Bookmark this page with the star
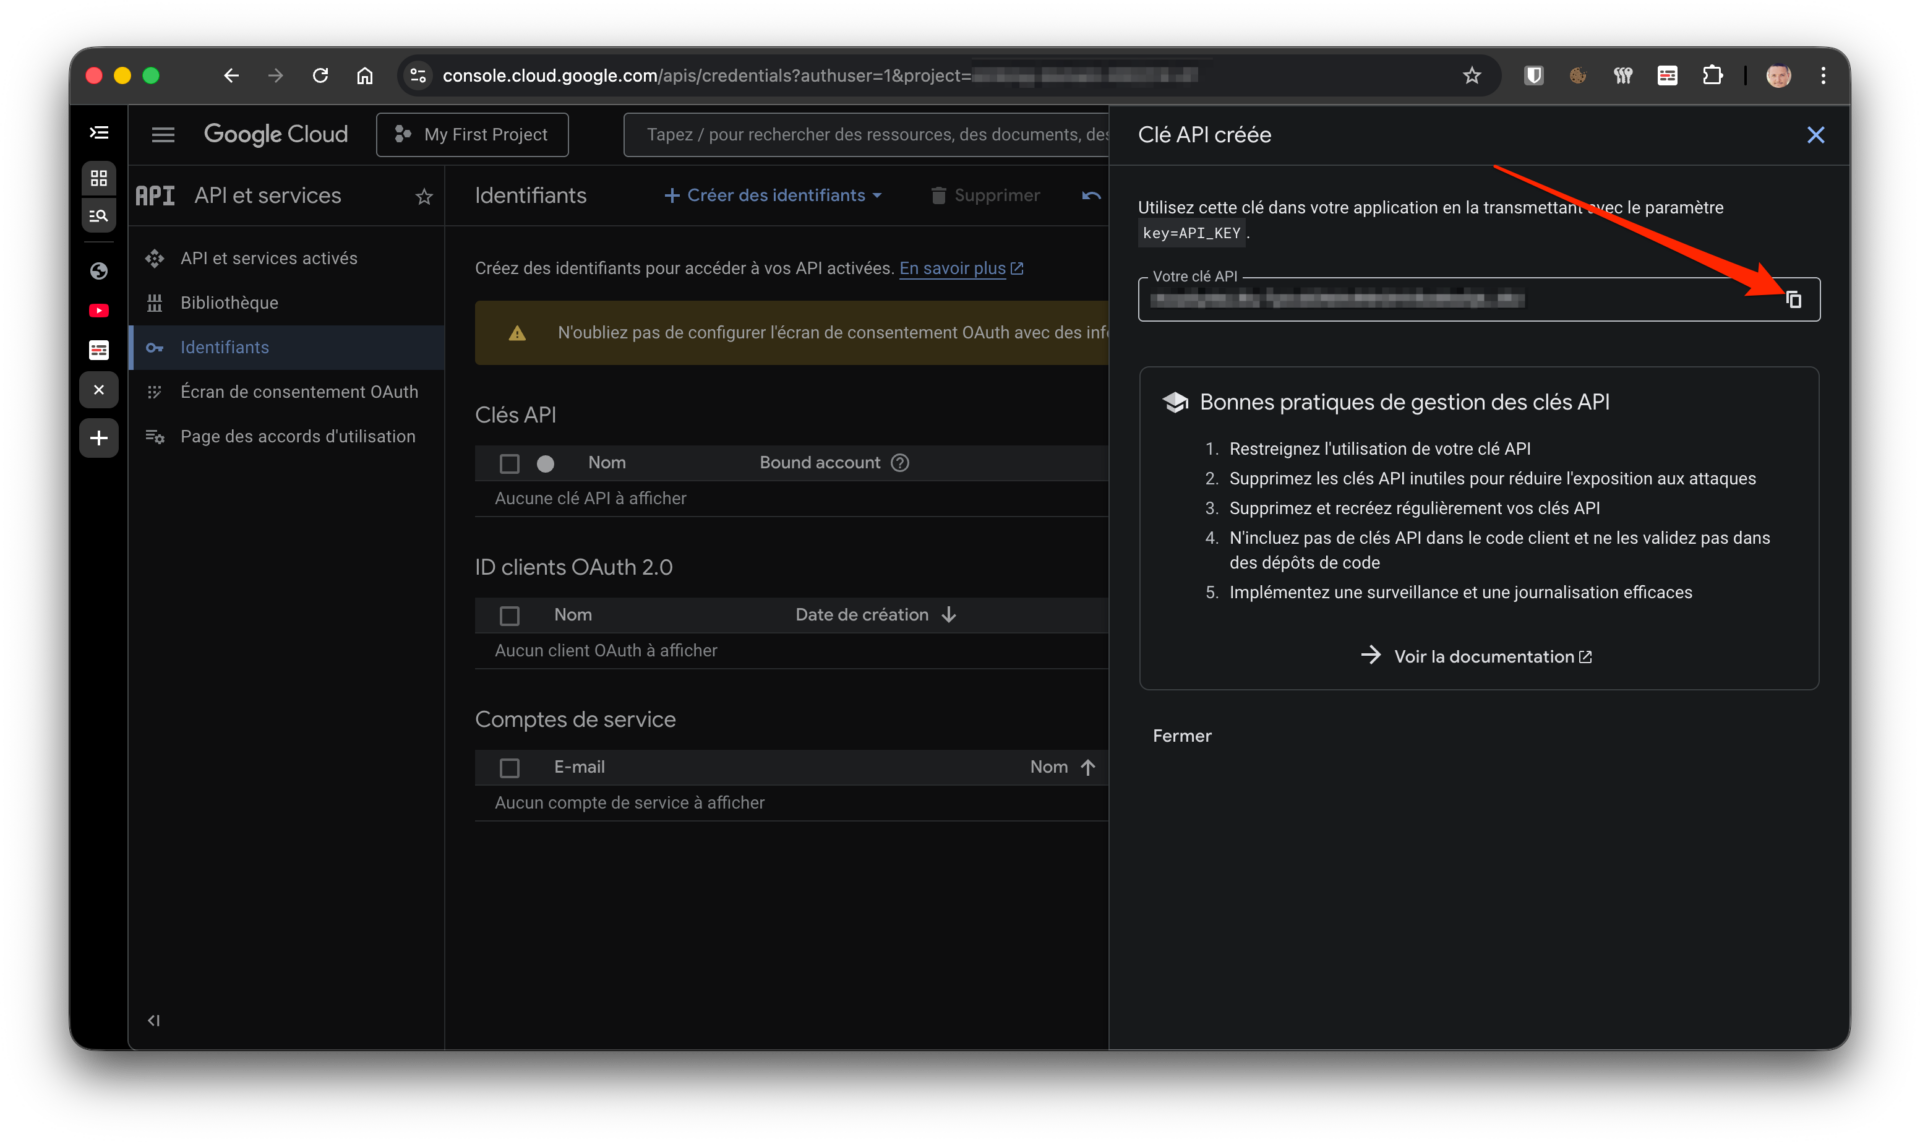The image size is (1920, 1142). pos(1471,76)
